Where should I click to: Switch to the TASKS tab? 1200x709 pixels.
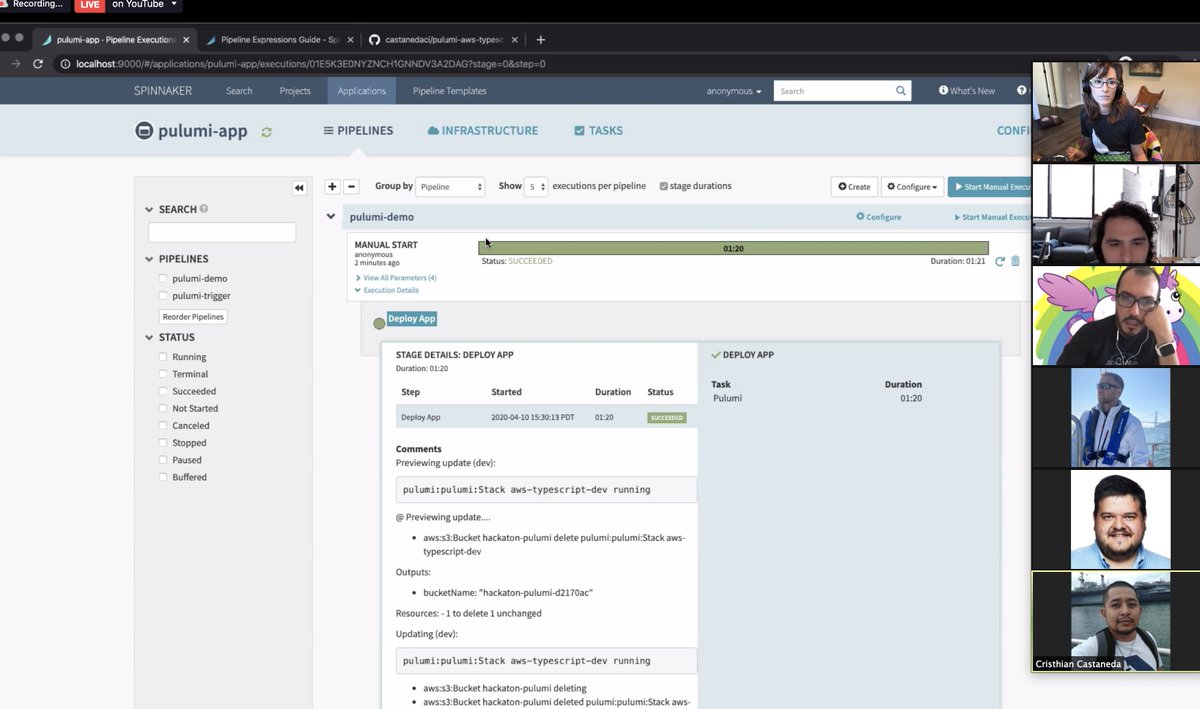pyautogui.click(x=598, y=131)
